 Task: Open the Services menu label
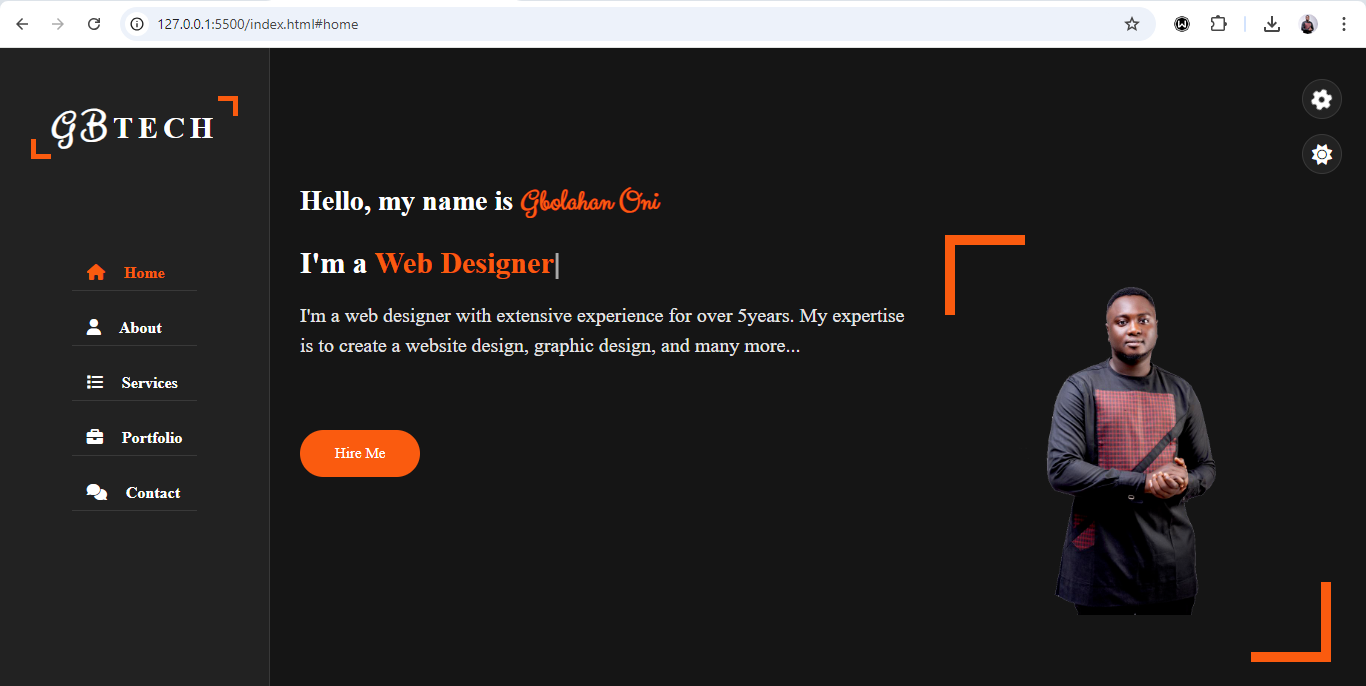[x=149, y=383]
